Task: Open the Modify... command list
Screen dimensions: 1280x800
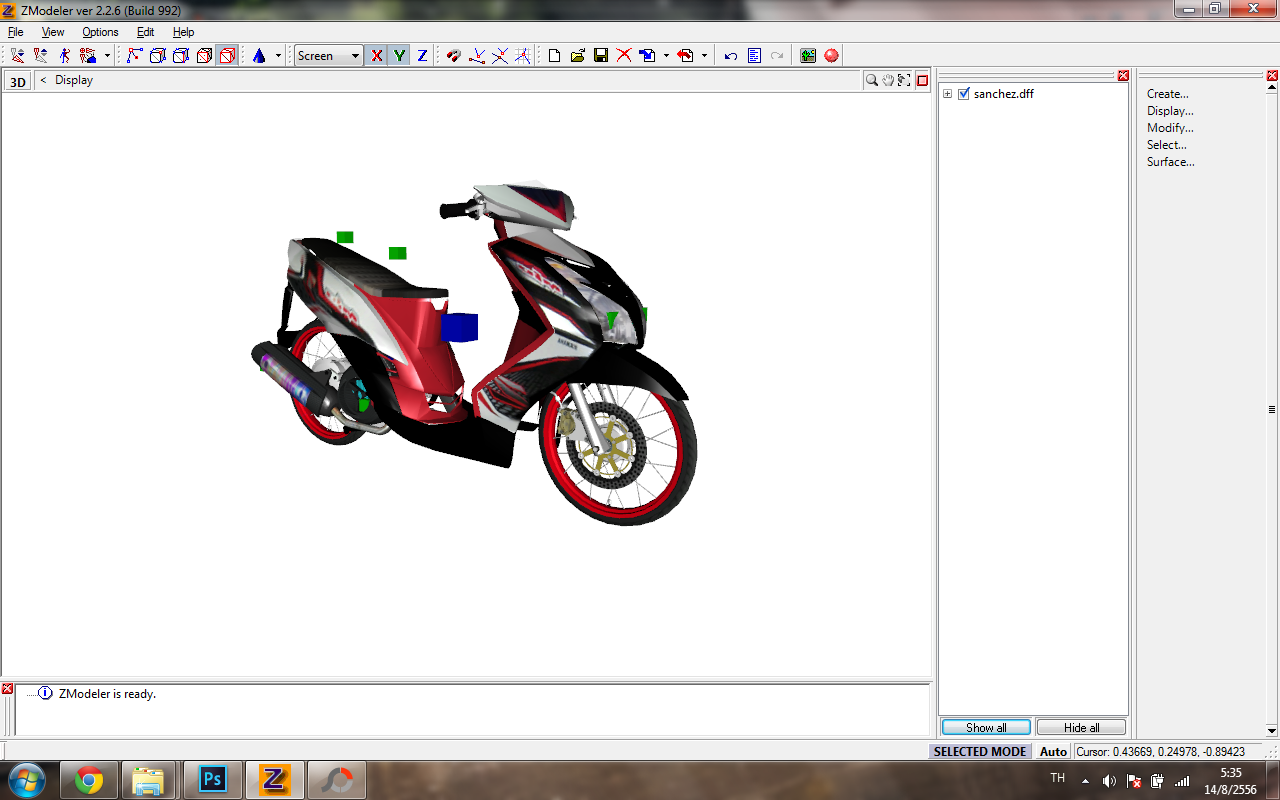Action: tap(1170, 128)
